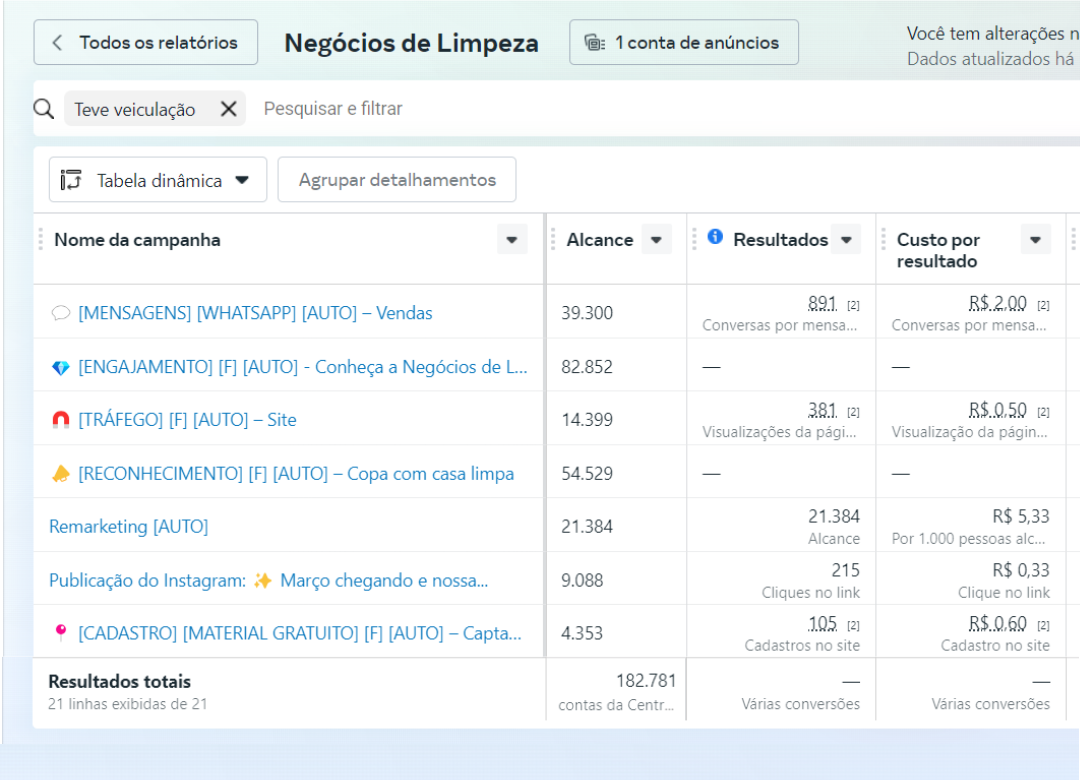This screenshot has width=1080, height=780.
Task: Open the MENSAGENS WHATSAPP Vendas campaign
Action: [x=255, y=313]
